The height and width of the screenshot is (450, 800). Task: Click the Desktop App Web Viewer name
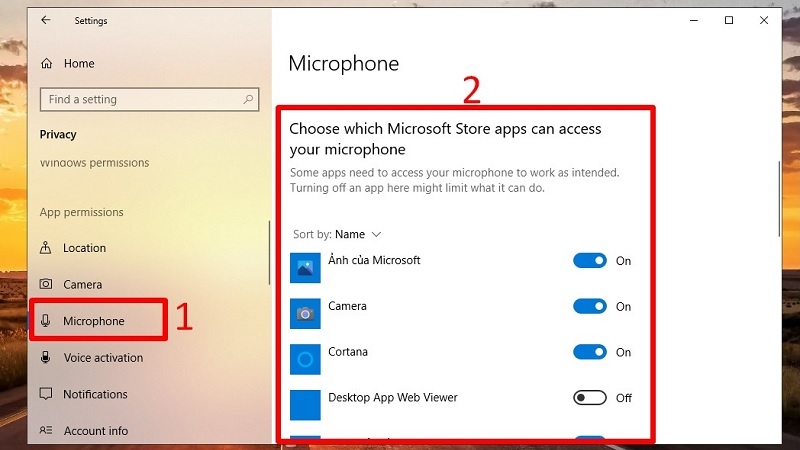[x=393, y=397]
